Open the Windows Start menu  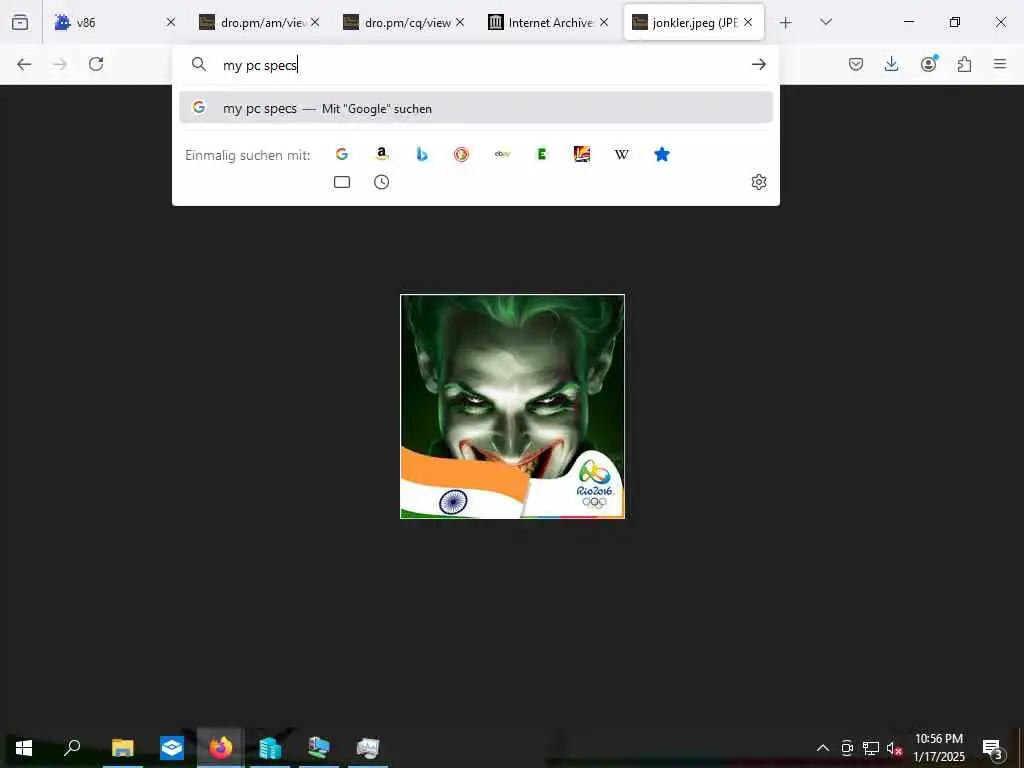(24, 747)
